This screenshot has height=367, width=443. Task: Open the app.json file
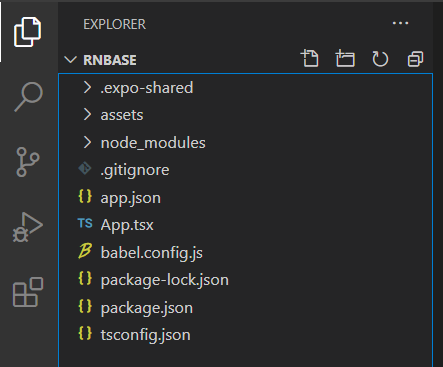pyautogui.click(x=131, y=198)
